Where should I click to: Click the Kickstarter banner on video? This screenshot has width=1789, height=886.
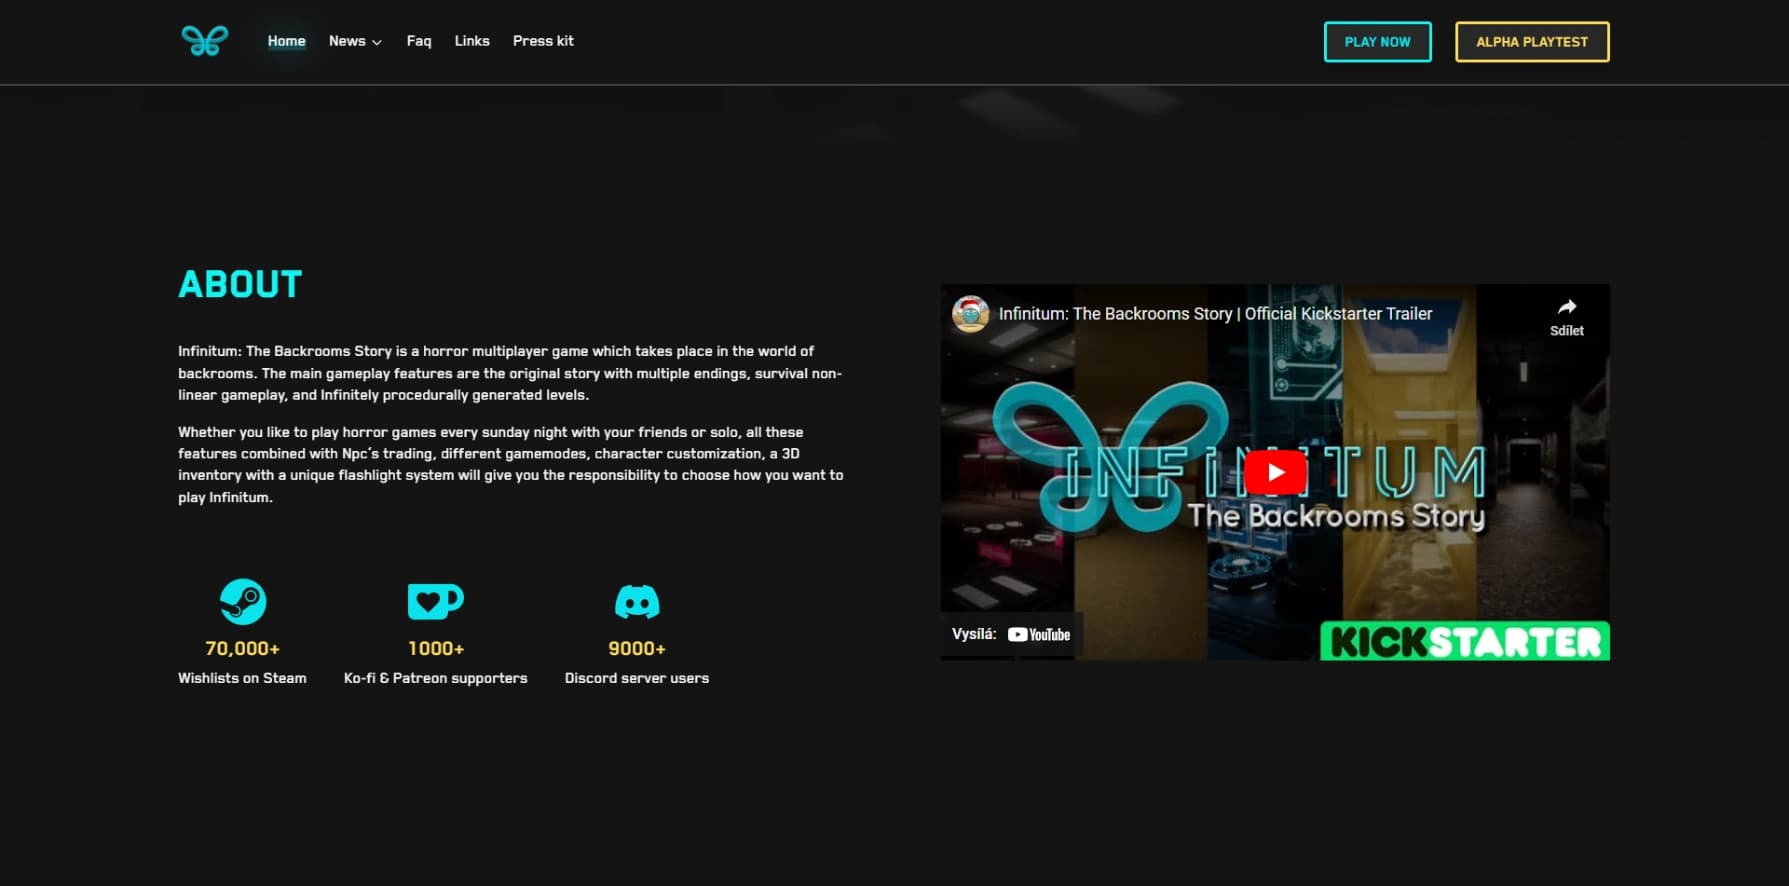click(1464, 642)
